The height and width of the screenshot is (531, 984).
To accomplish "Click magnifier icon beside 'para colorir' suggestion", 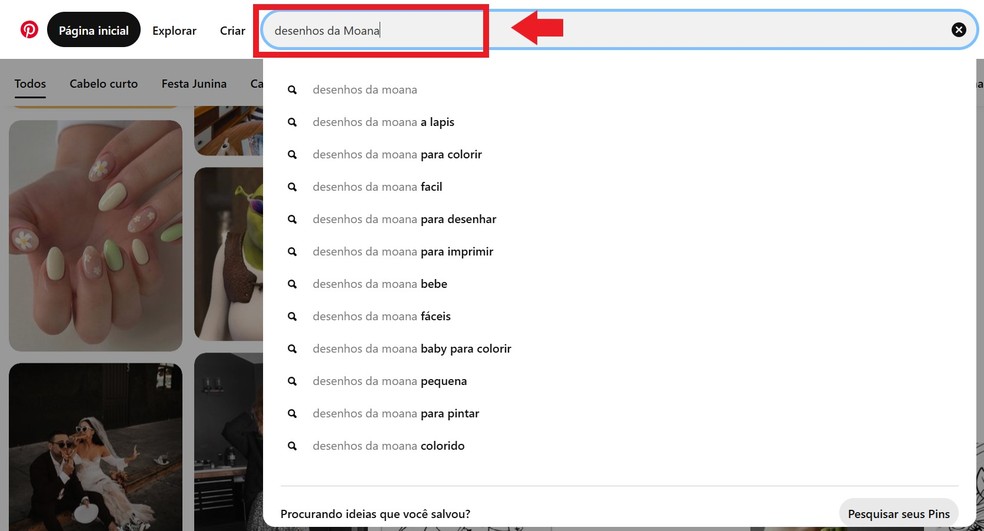I will point(292,154).
